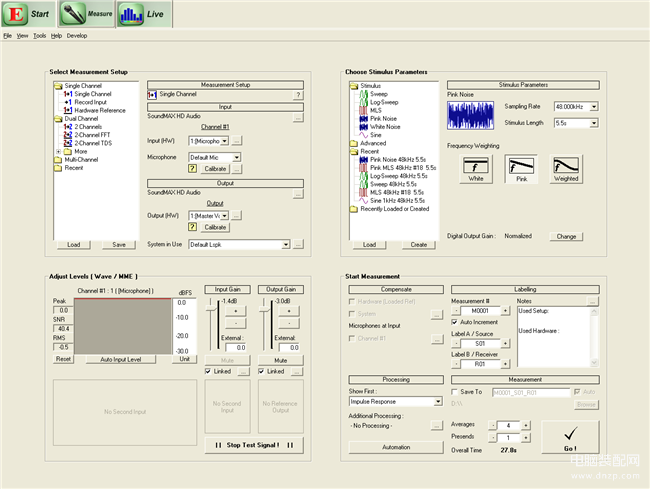Switch to the Live spectrum icon
Viewport: 650px width, 489px height.
point(131,15)
